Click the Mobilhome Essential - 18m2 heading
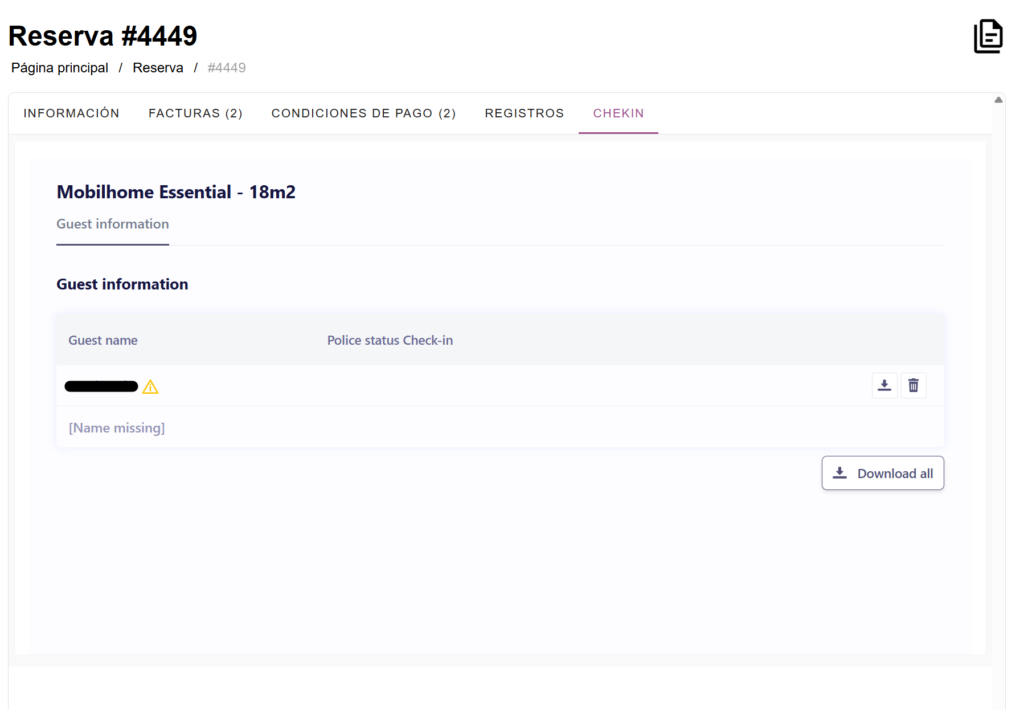The image size is (1024, 710). (176, 192)
